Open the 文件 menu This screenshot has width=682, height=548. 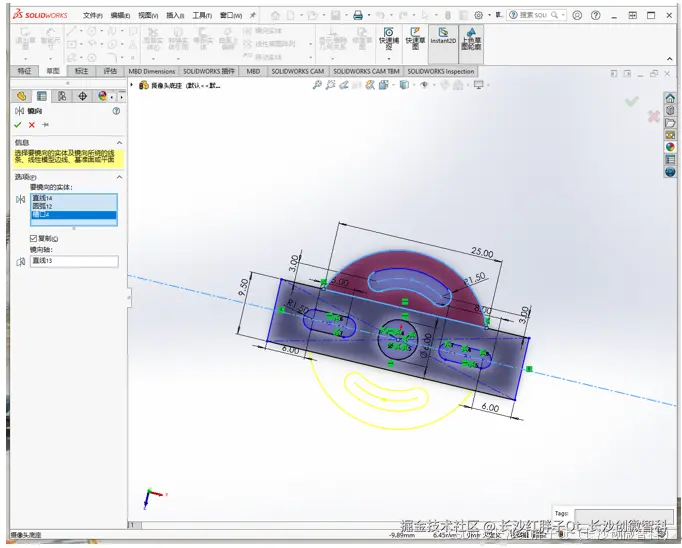coord(92,16)
